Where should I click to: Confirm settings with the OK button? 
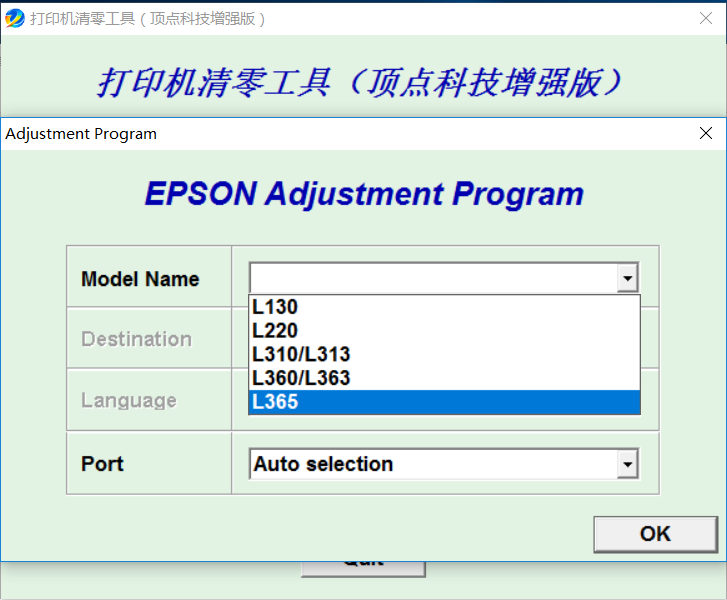point(655,534)
